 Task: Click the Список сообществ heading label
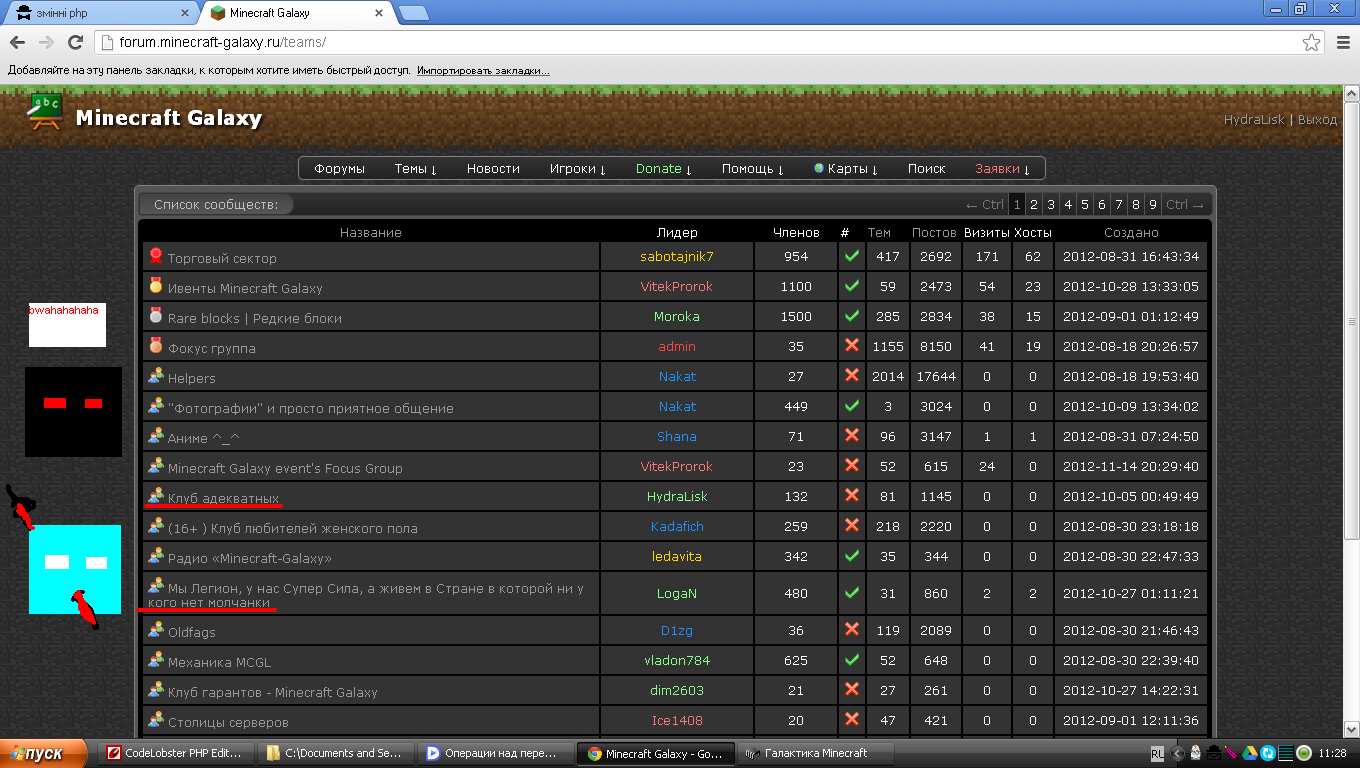[215, 205]
